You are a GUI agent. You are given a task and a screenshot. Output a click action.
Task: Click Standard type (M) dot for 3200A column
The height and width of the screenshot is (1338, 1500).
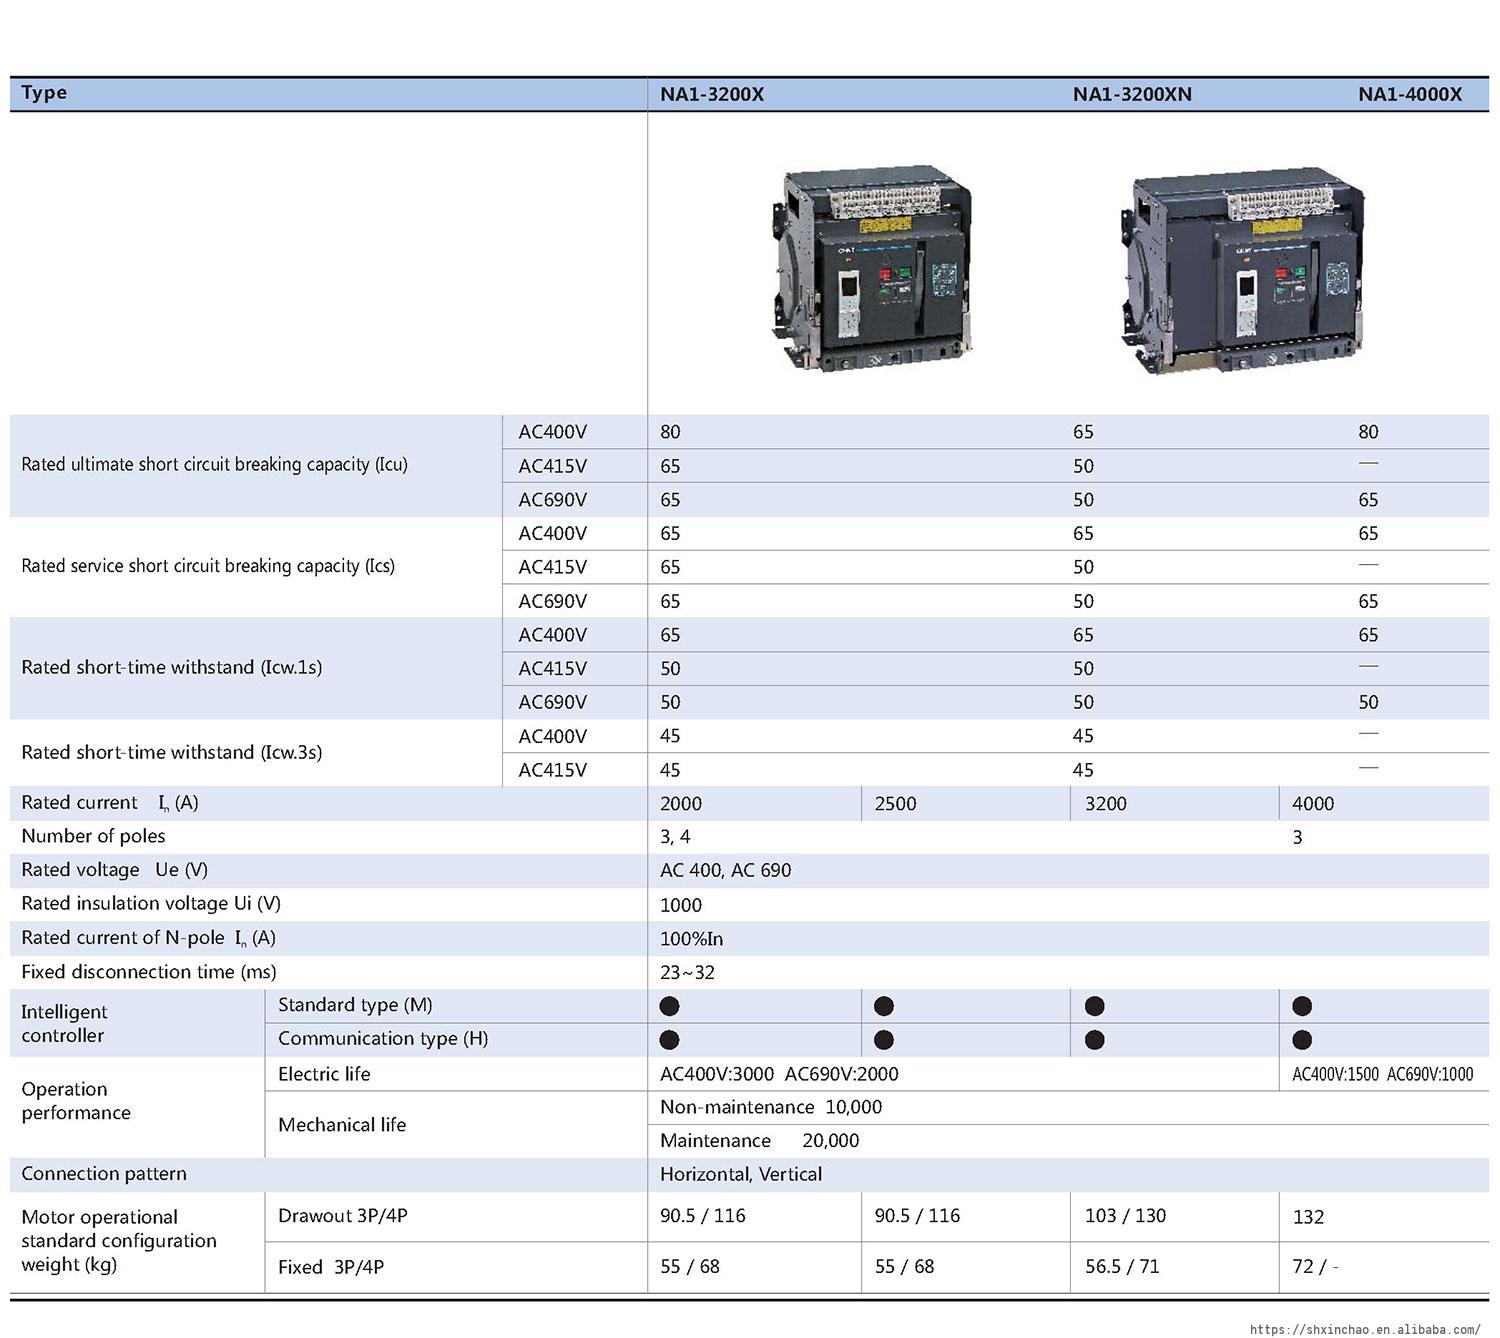1095,1006
